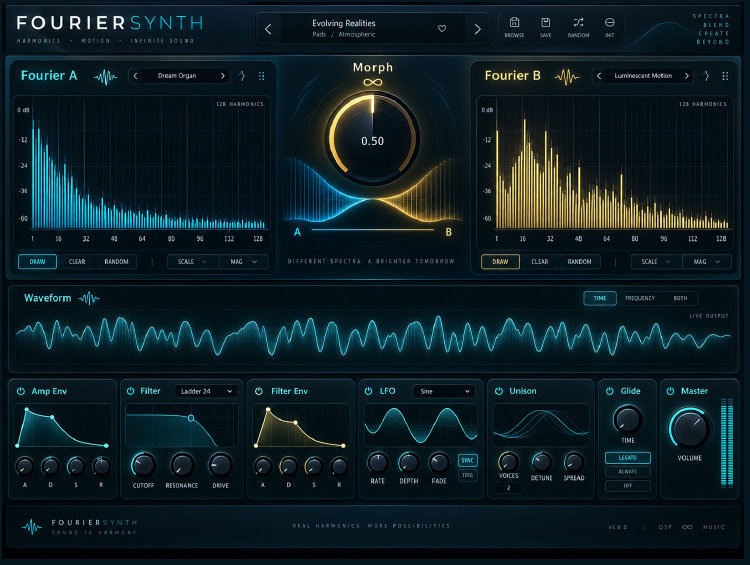Toggle the Amp Env power button
The width and height of the screenshot is (750, 565).
(x=21, y=391)
